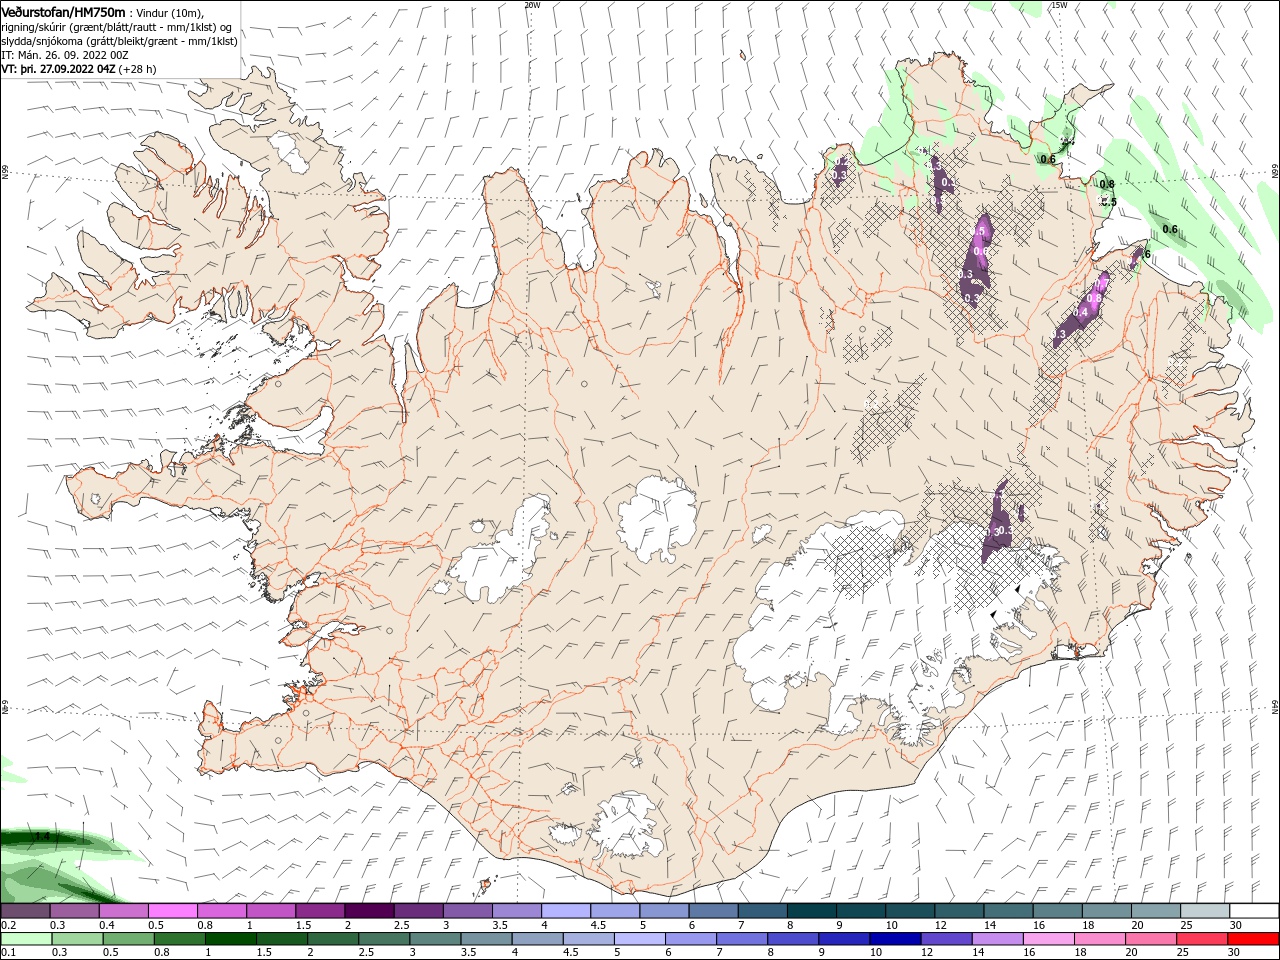Click the Veðurstofan/HM750m title text
Image resolution: width=1280 pixels, height=960 pixels.
tap(63, 11)
